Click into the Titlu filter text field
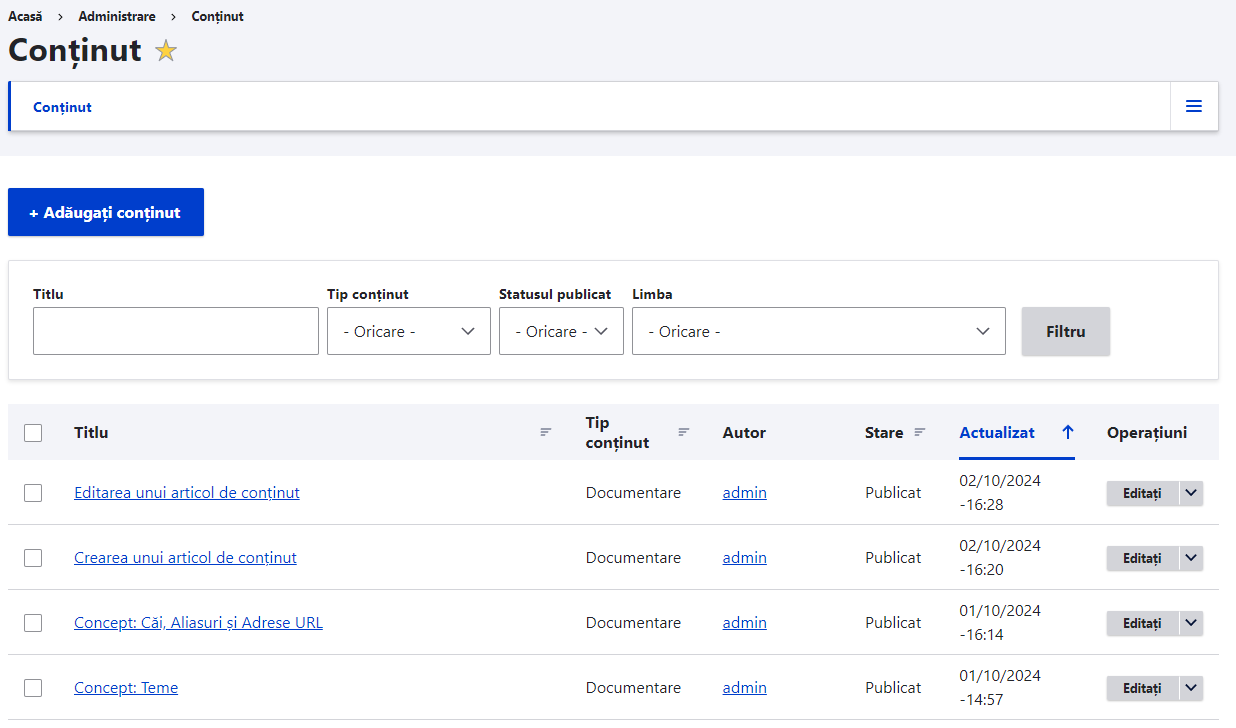The width and height of the screenshot is (1236, 728). click(176, 331)
